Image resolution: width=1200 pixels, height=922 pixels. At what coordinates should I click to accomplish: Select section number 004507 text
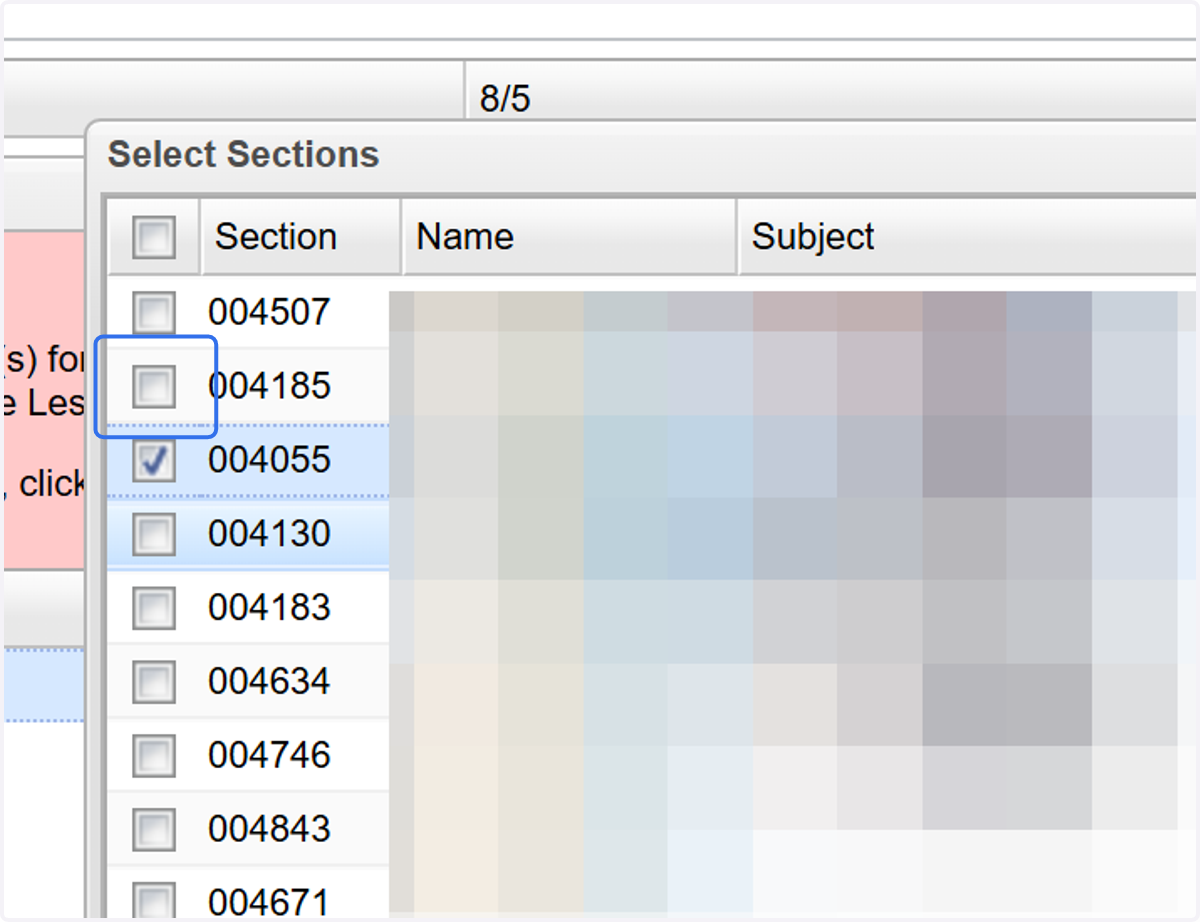point(269,312)
